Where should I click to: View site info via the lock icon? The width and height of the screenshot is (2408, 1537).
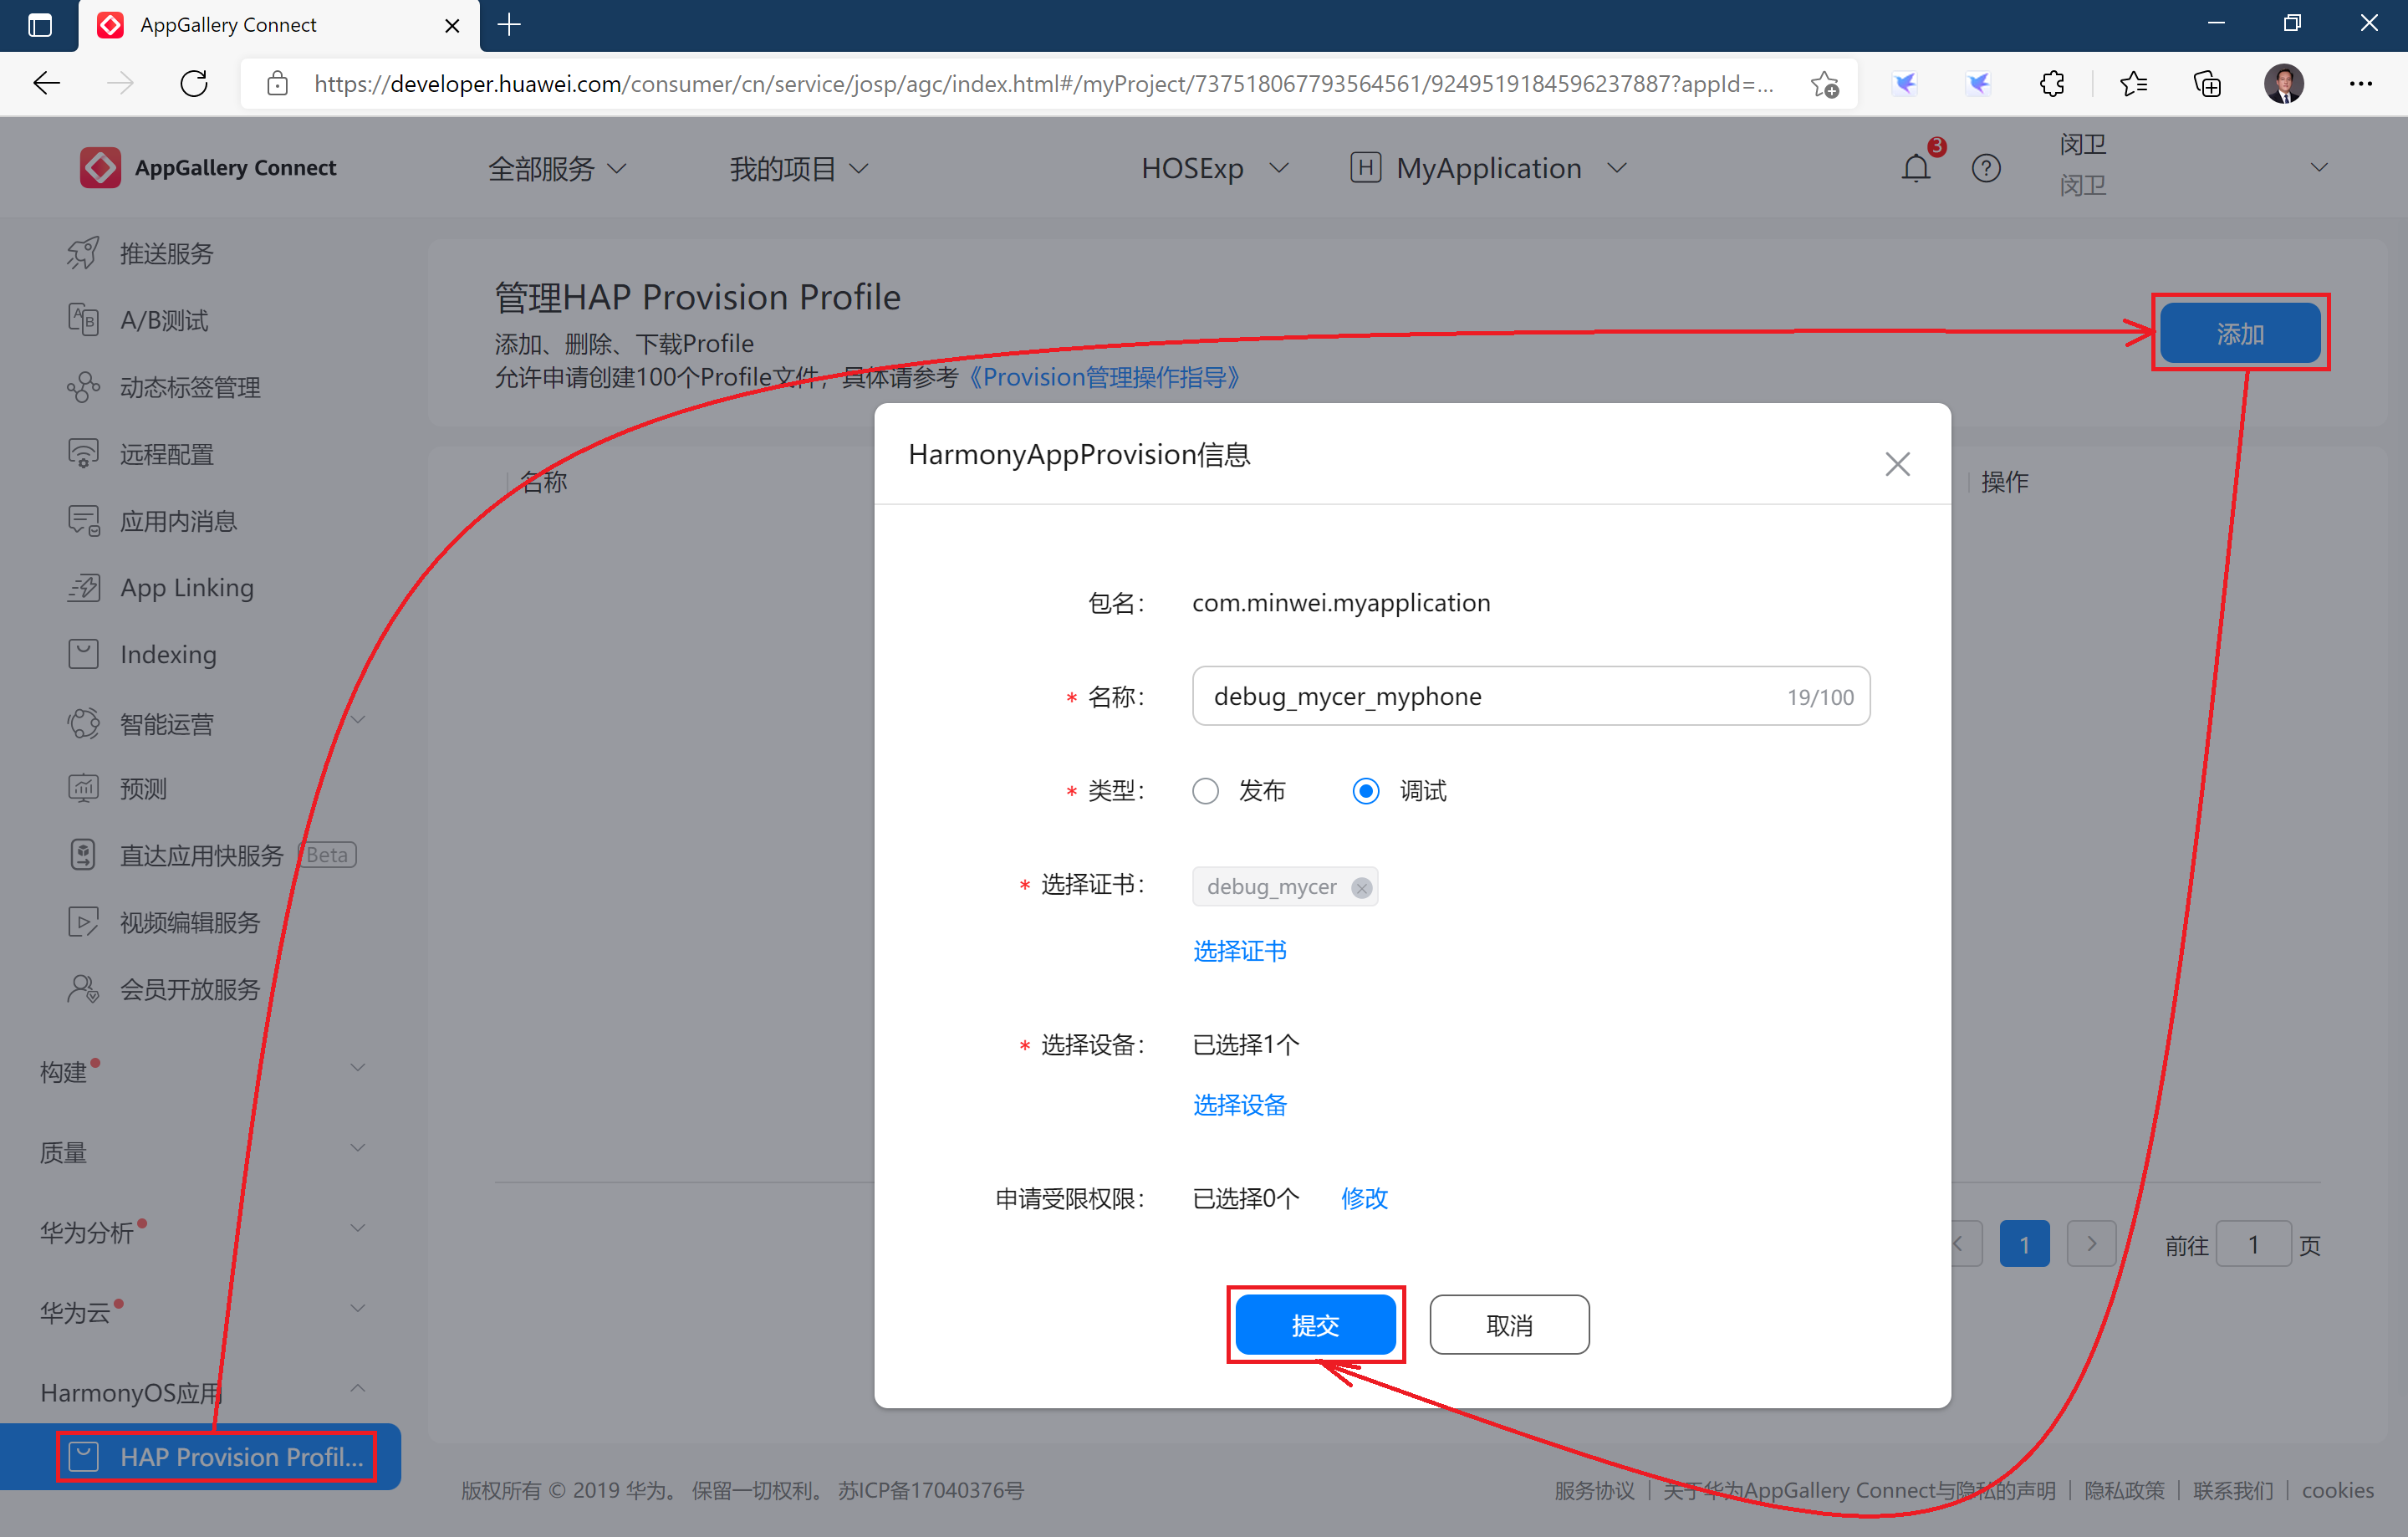coord(277,84)
